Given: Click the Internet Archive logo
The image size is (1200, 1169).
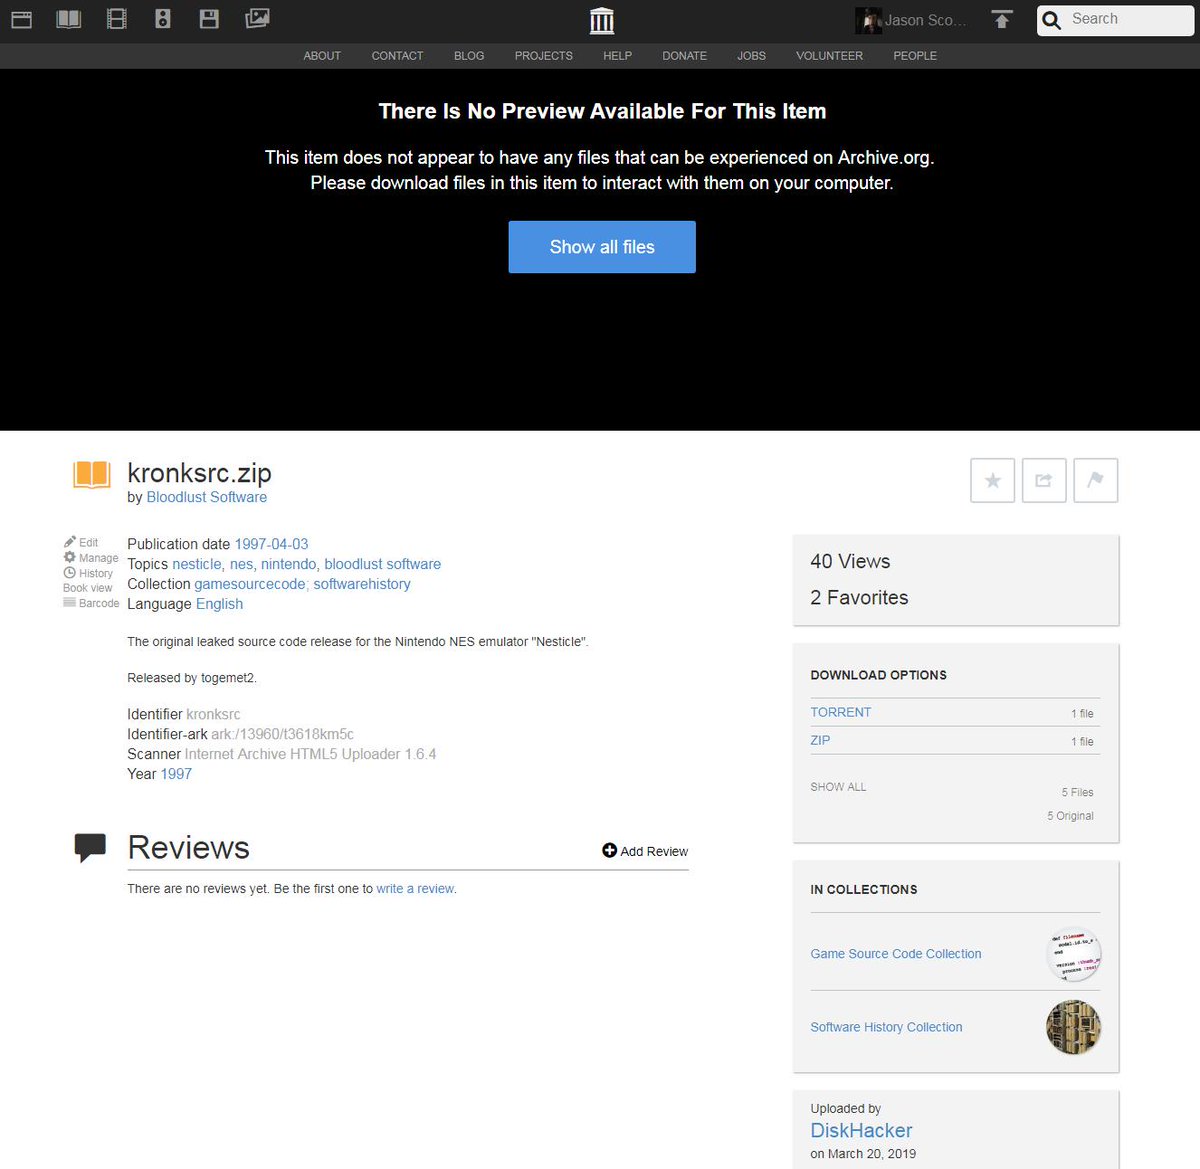Looking at the screenshot, I should click(x=602, y=20).
